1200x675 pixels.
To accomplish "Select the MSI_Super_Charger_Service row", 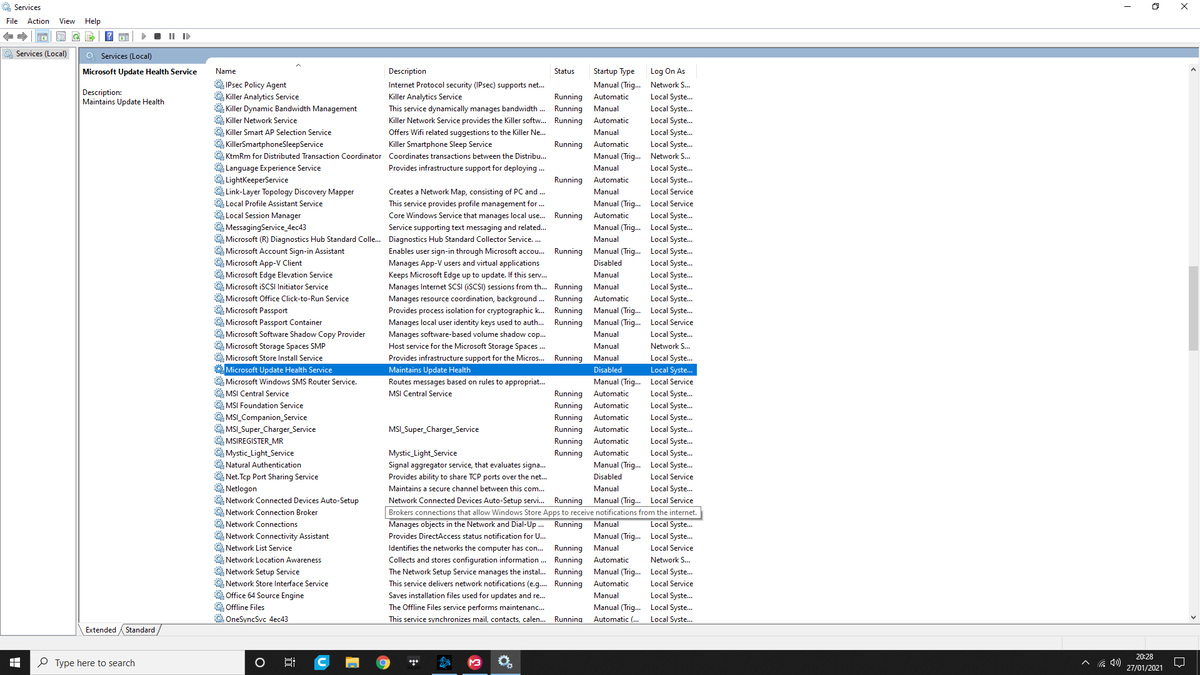I will tap(455, 430).
